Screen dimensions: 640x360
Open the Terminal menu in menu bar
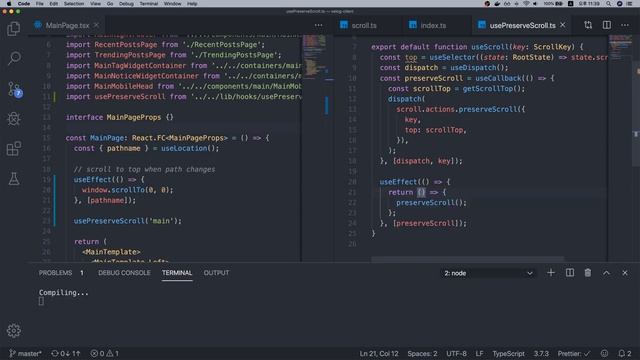pyautogui.click(x=149, y=4)
